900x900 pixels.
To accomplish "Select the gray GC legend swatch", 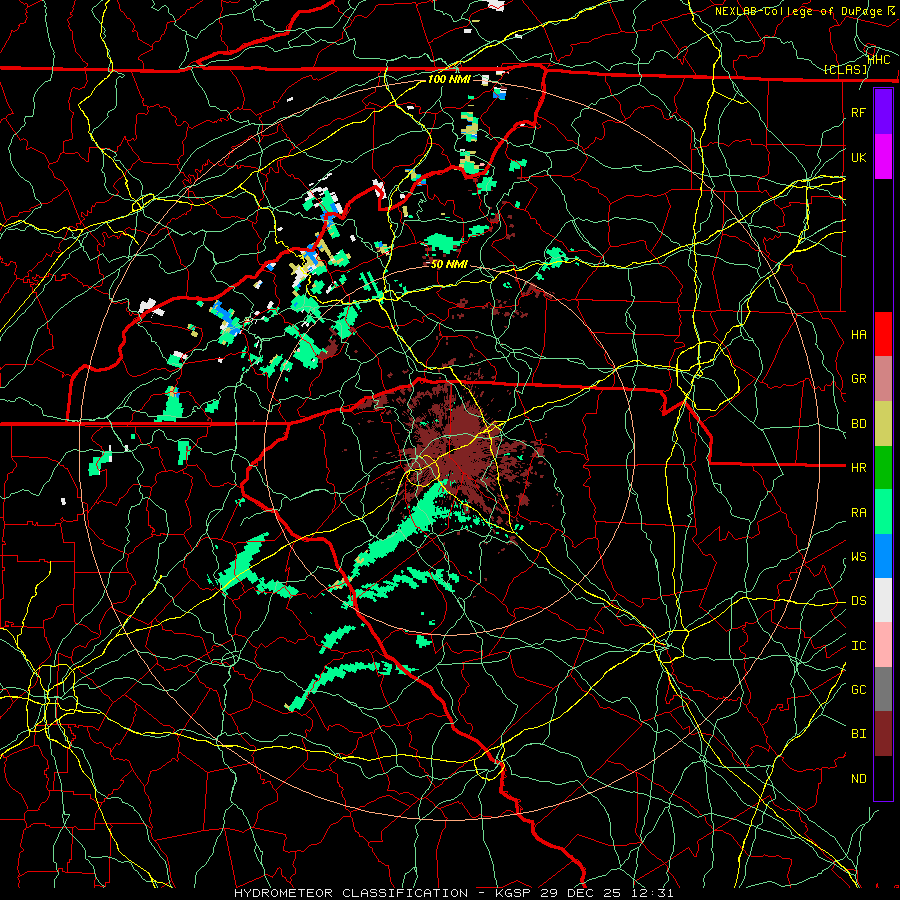I will tap(883, 690).
